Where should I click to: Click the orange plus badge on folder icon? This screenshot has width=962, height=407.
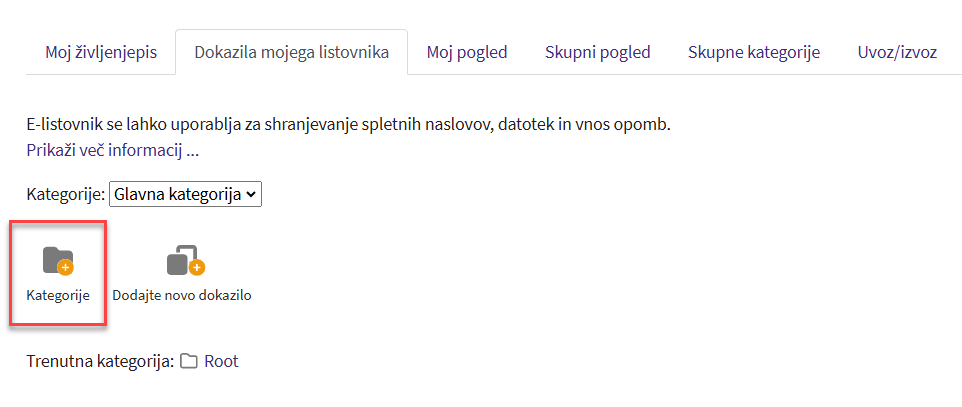[66, 267]
